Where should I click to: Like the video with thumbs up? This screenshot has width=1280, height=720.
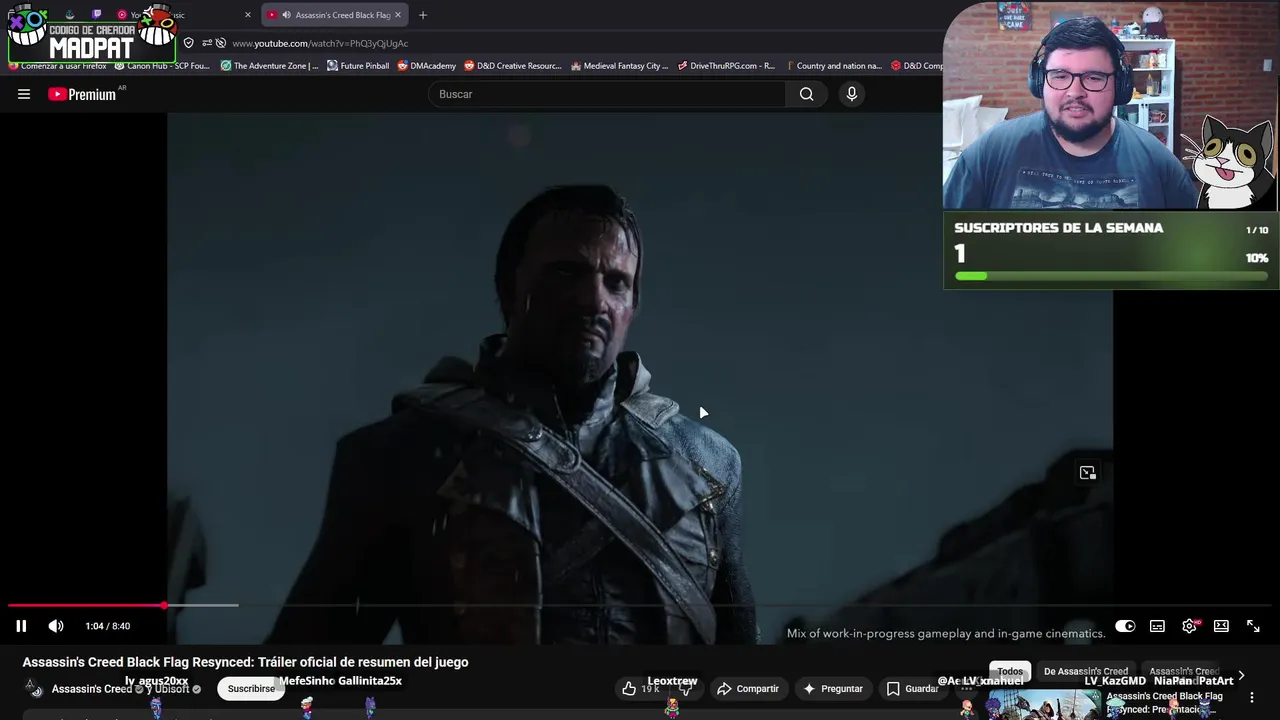[640, 689]
